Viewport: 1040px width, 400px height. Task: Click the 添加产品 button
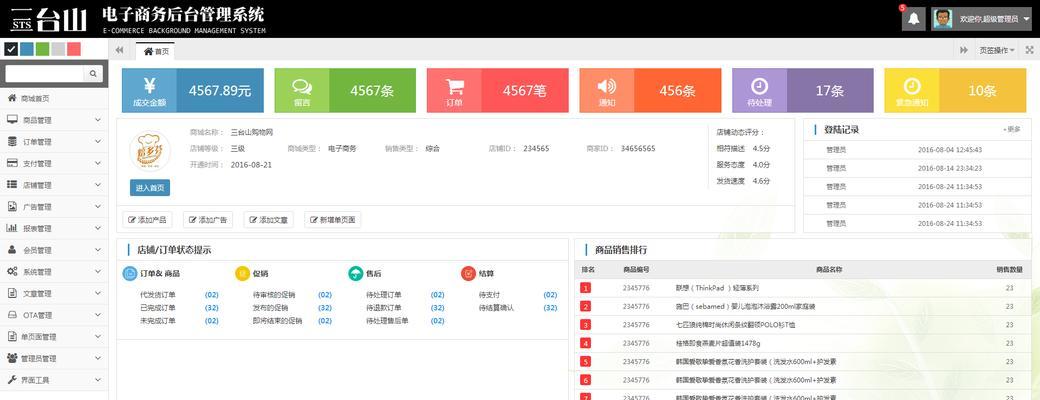(x=148, y=220)
